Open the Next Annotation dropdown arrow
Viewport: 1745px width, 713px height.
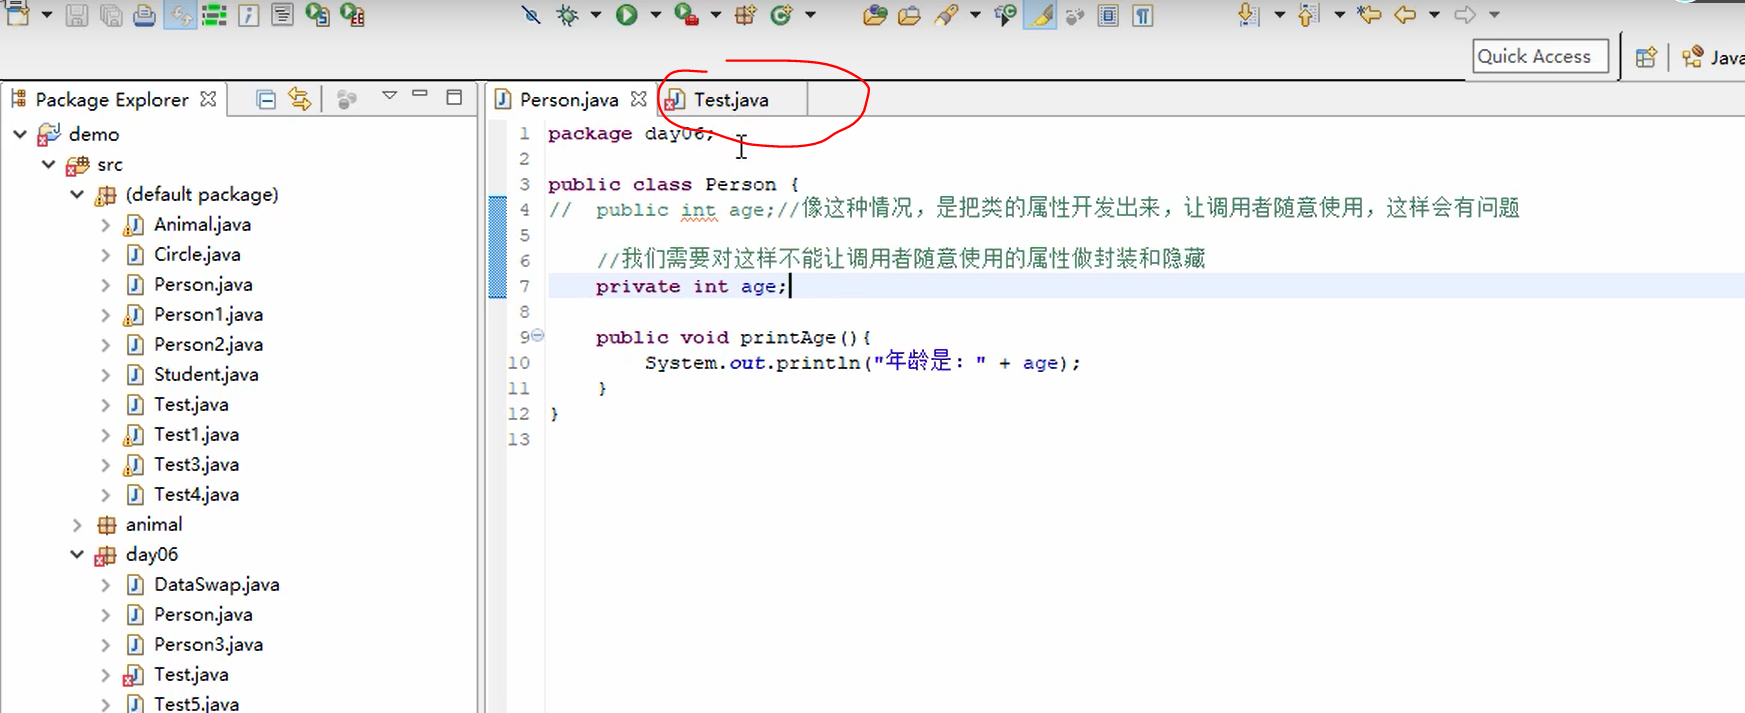coord(1279,14)
